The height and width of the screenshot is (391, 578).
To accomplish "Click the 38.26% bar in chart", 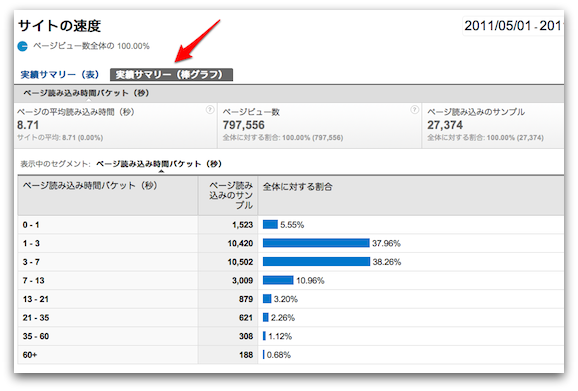I will (316, 262).
